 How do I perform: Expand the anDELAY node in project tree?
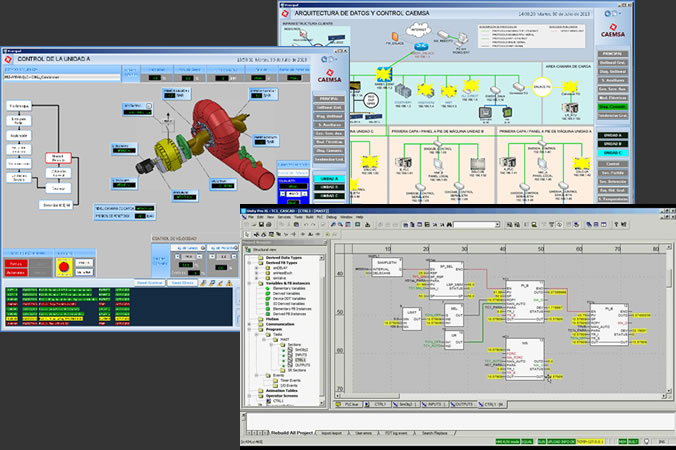tap(257, 268)
